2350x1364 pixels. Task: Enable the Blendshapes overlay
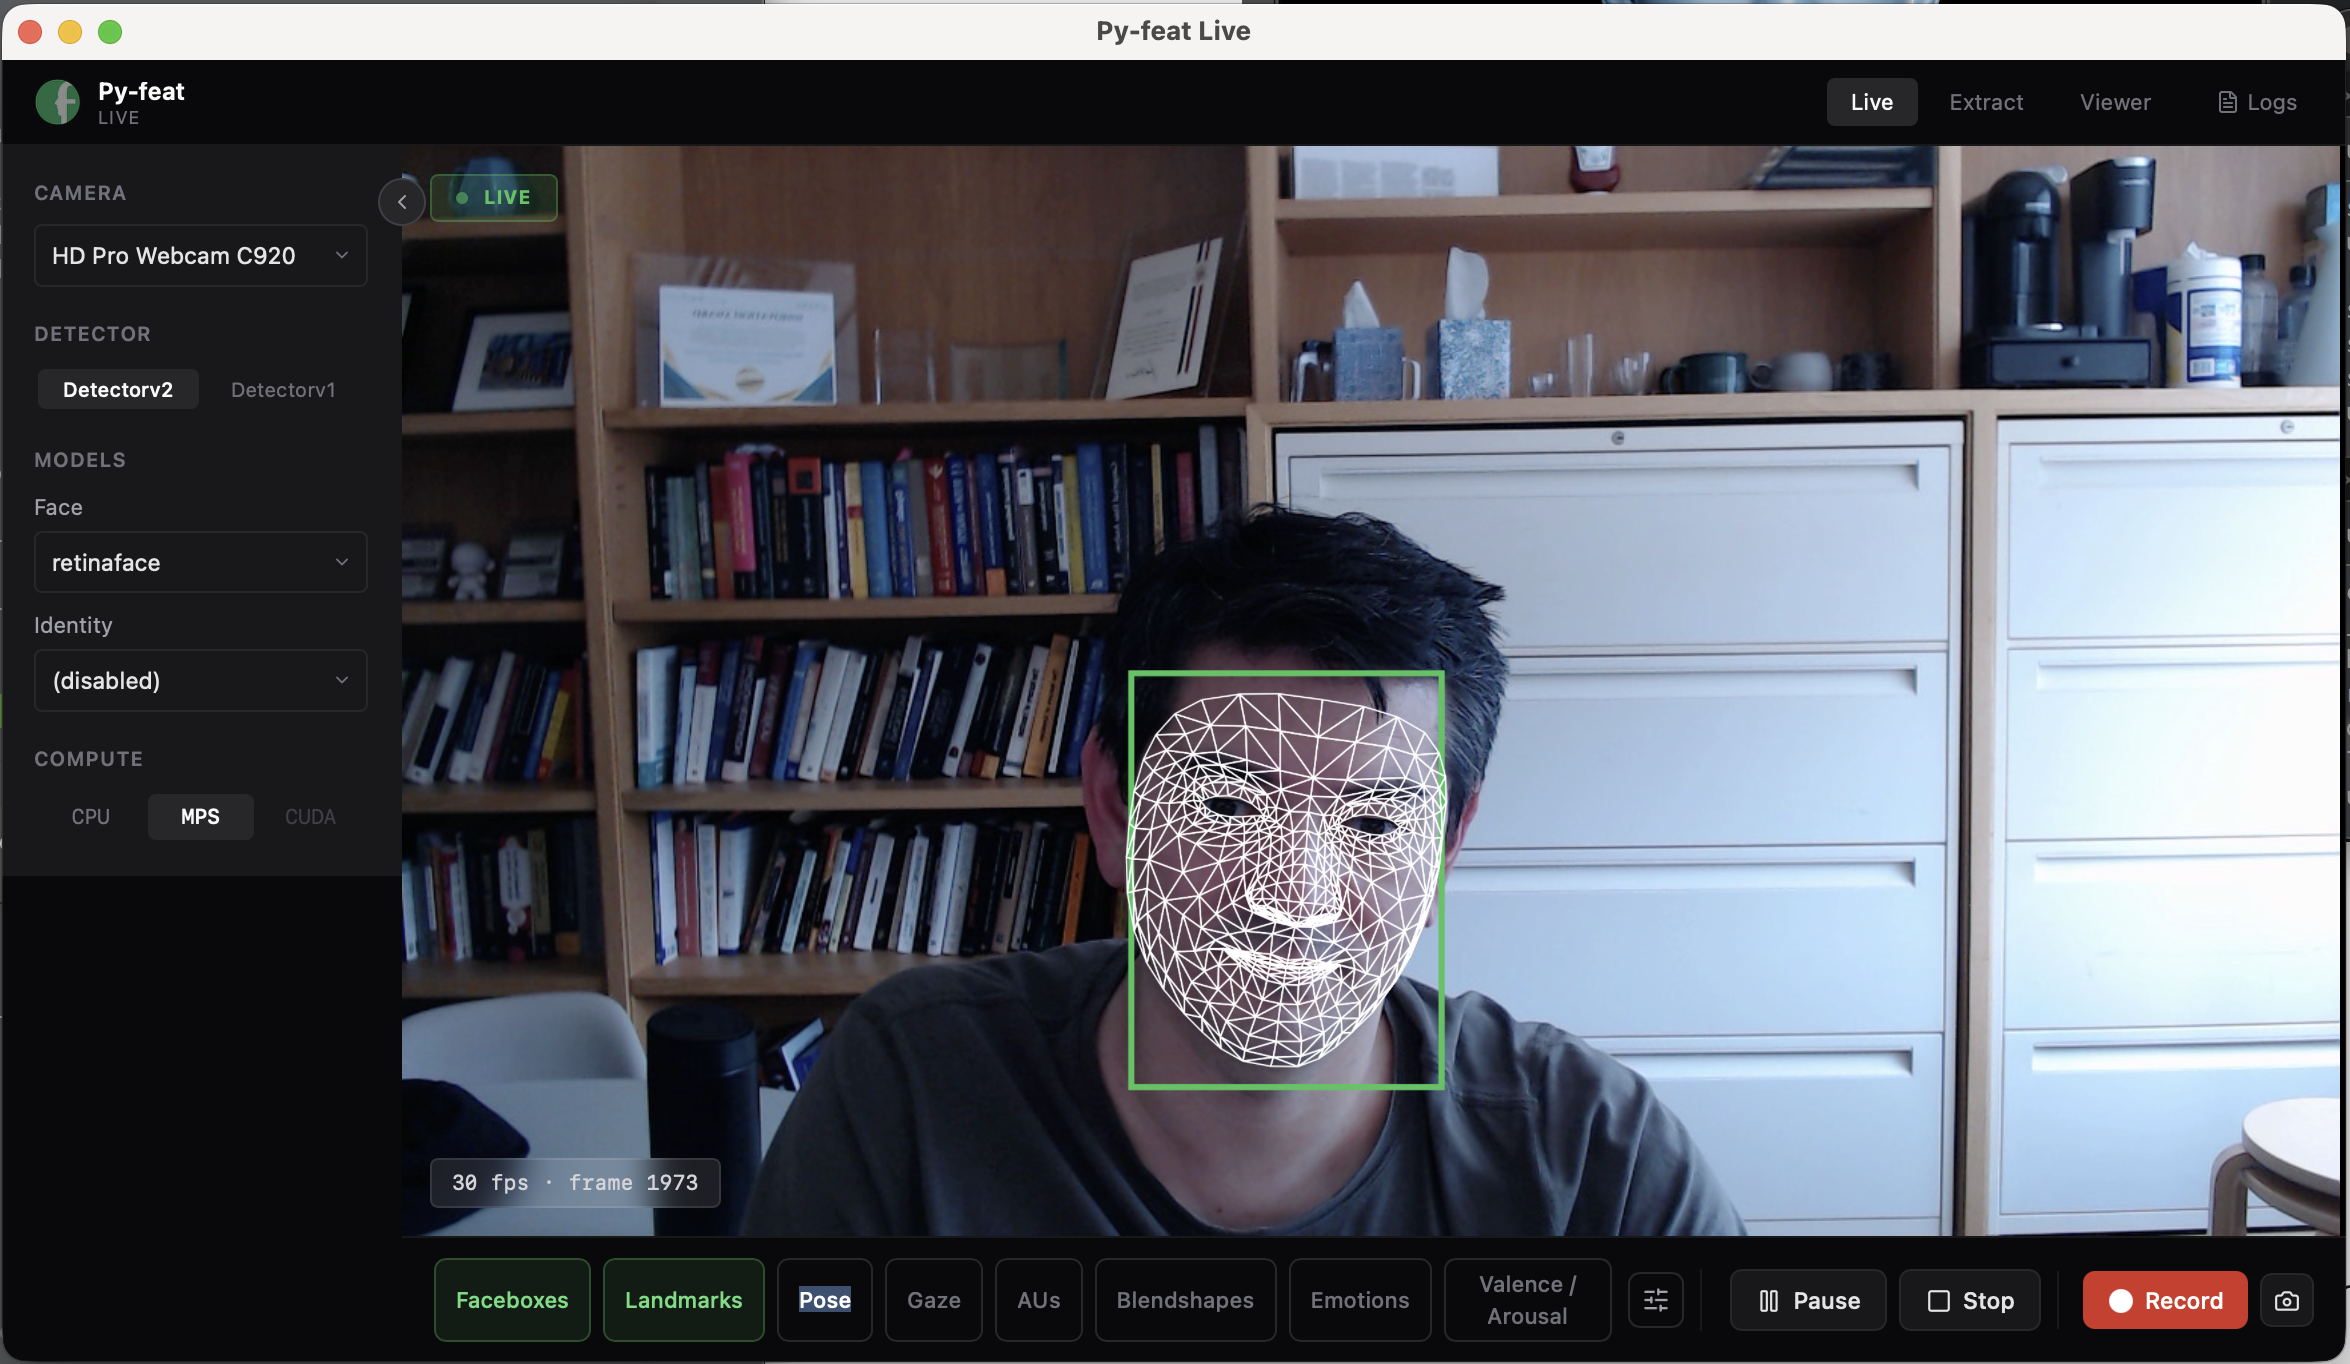[1185, 1300]
